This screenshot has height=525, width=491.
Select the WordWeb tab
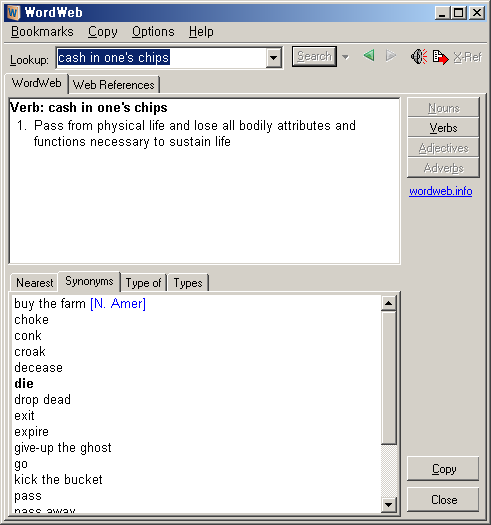click(37, 83)
